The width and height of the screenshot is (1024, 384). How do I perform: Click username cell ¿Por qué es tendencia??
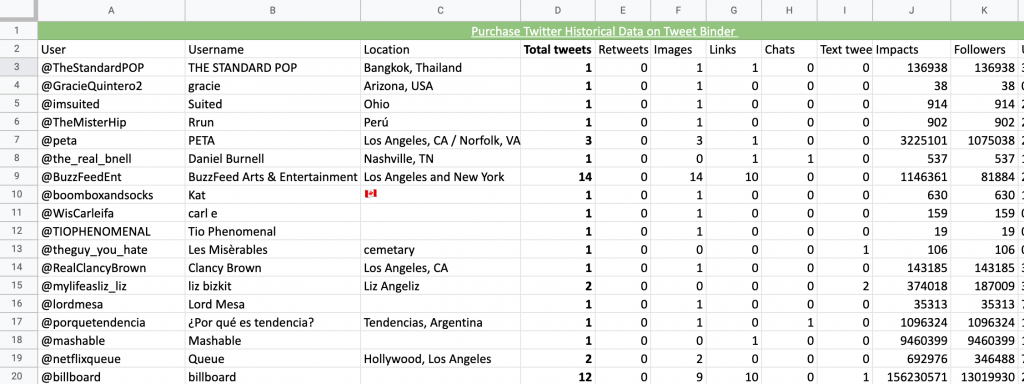[x=272, y=323]
